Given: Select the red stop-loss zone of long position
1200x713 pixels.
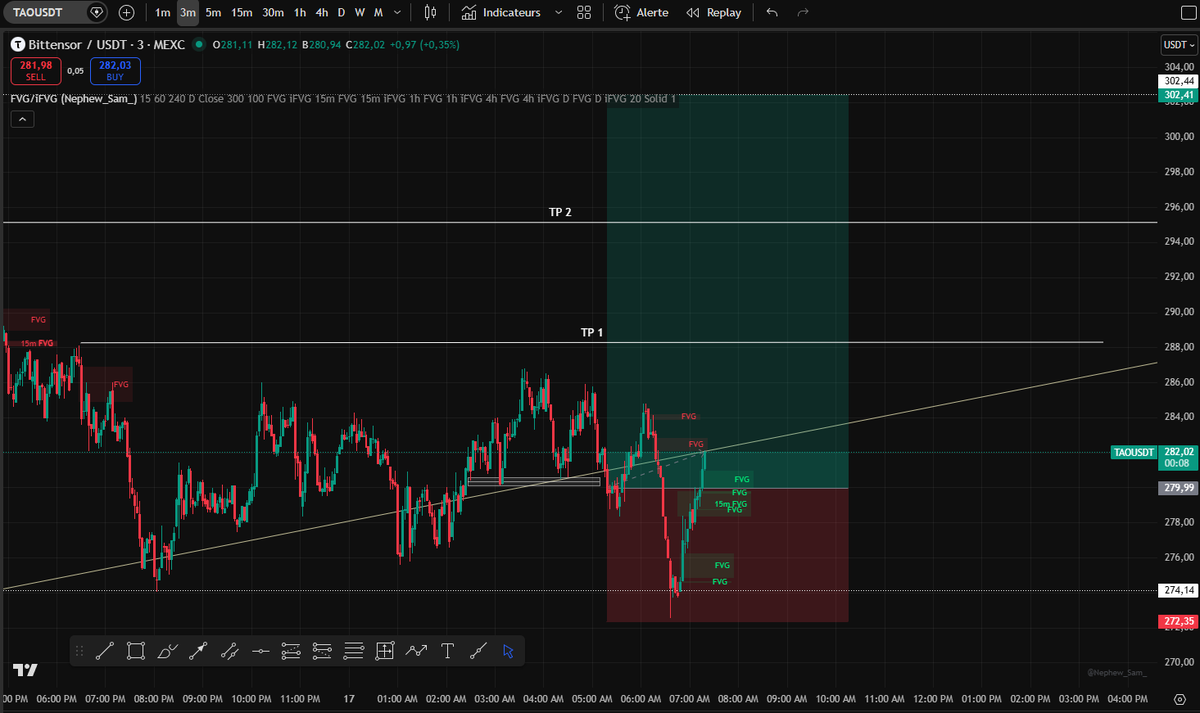Looking at the screenshot, I should coord(727,555).
